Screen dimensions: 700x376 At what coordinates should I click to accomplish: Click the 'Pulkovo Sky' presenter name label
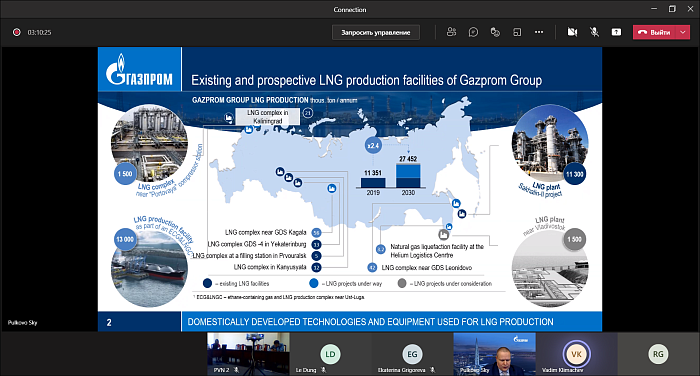(x=22, y=322)
